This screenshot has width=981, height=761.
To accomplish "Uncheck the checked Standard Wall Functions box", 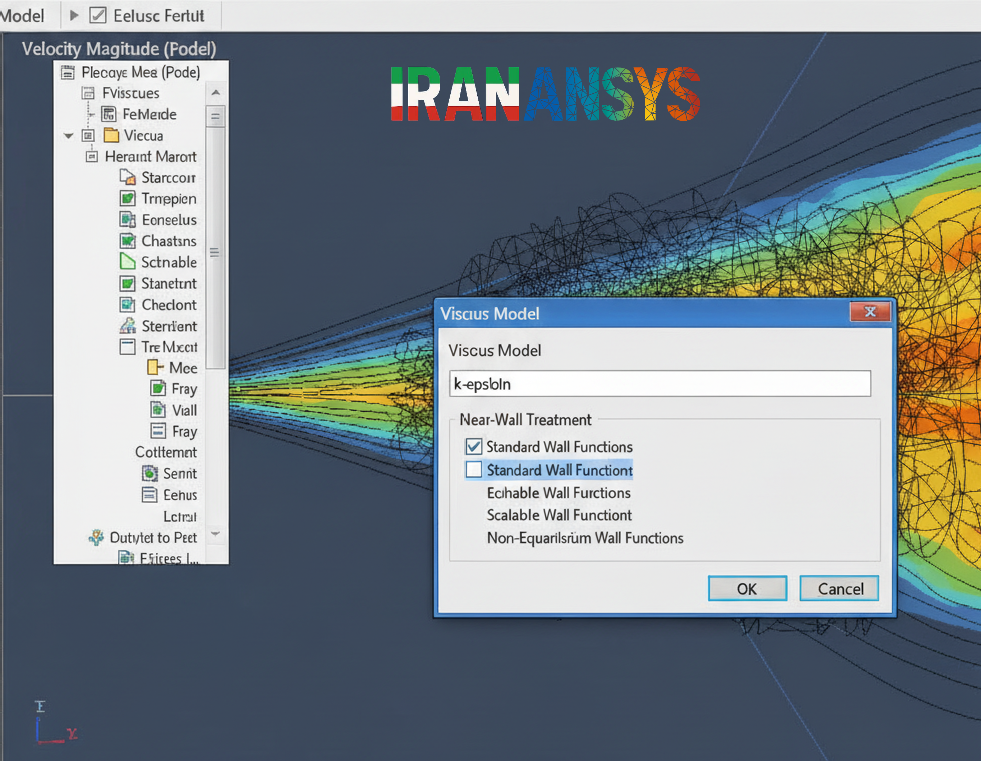I will [474, 446].
